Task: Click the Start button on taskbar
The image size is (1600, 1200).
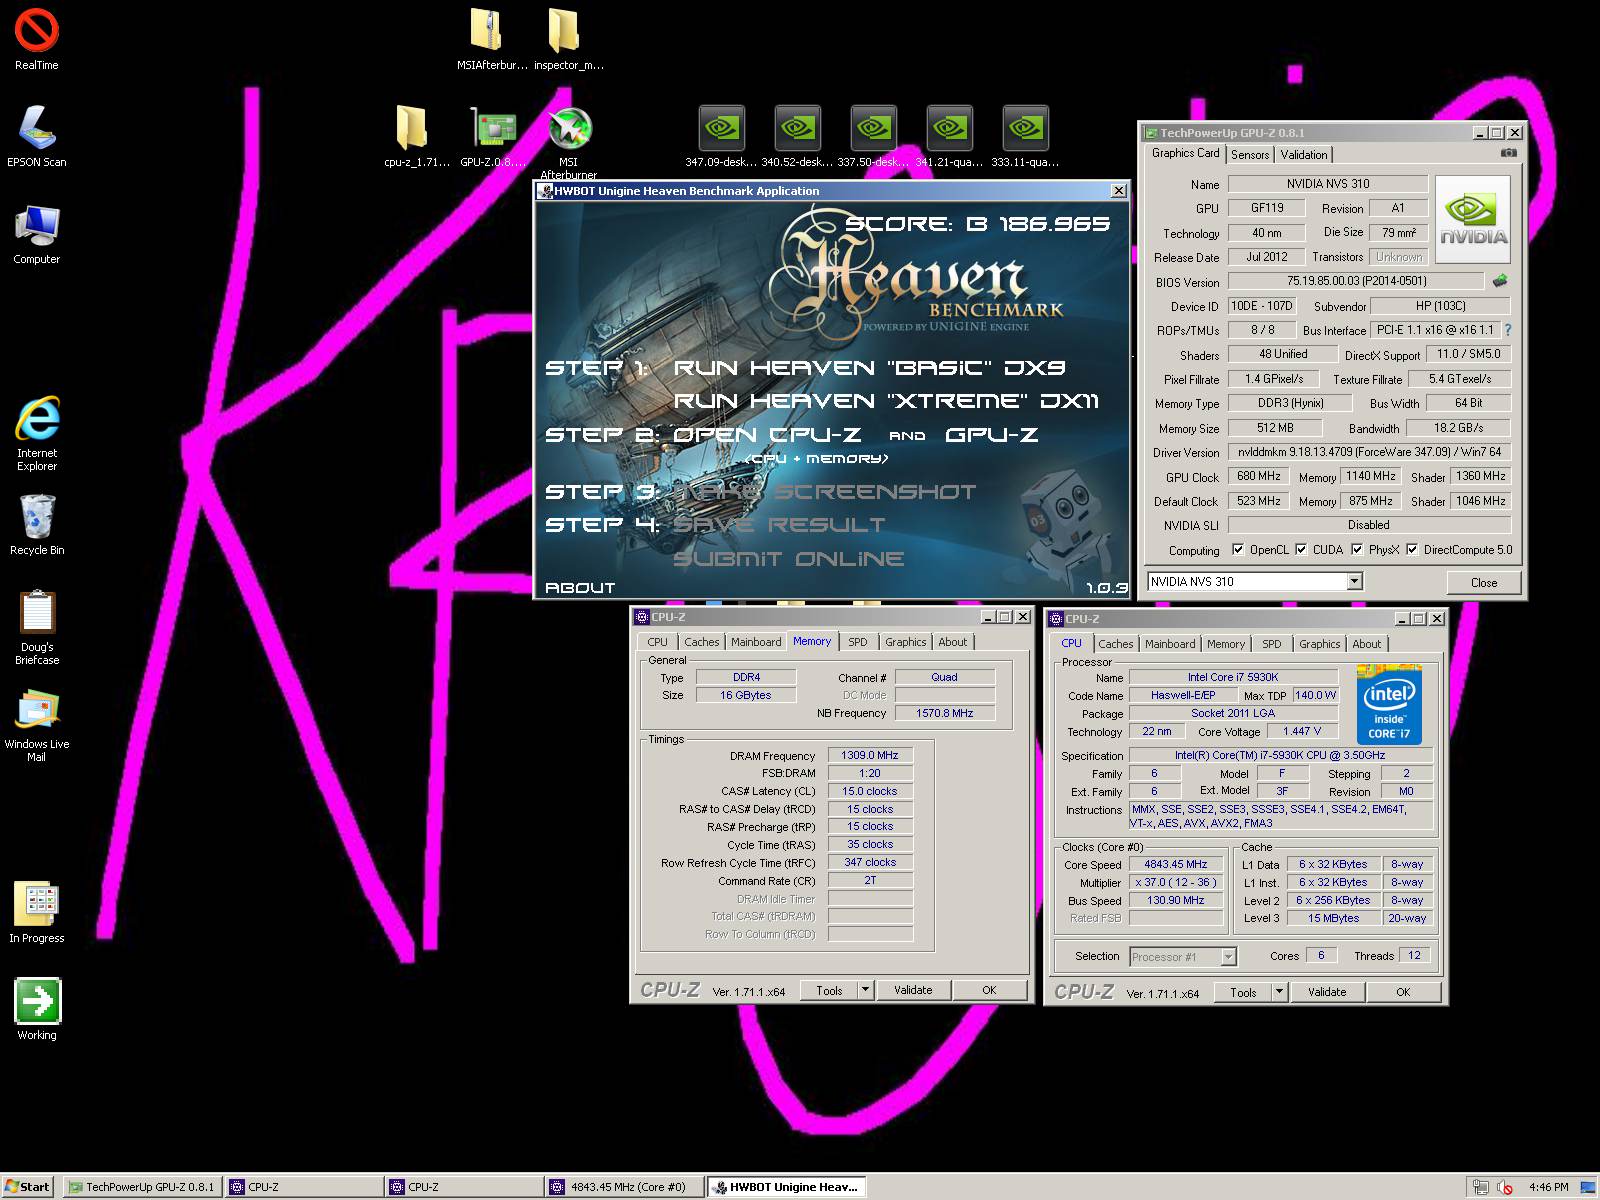Action: [28, 1187]
